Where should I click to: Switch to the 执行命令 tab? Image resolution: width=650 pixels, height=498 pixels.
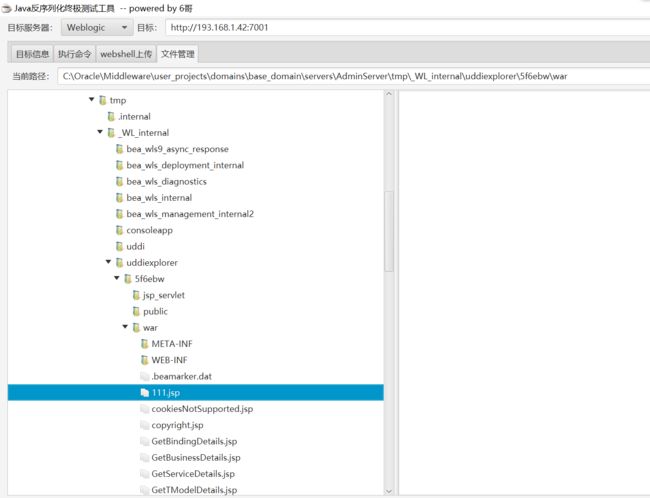[74, 54]
